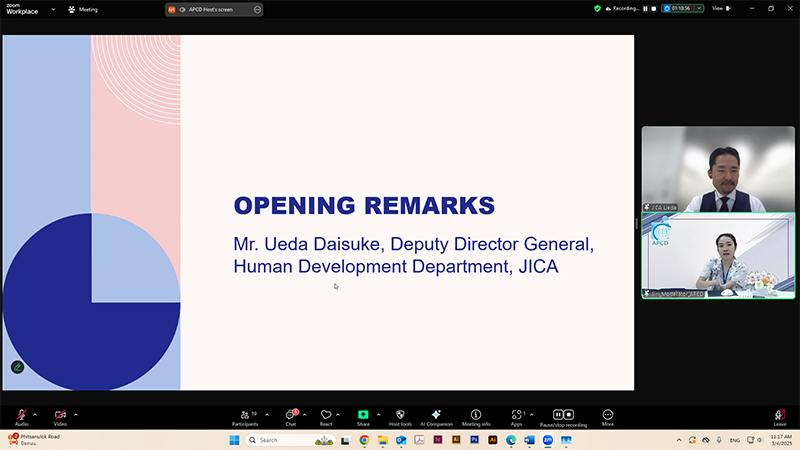Leave the meeting
This screenshot has width=800, height=450.
tap(780, 415)
